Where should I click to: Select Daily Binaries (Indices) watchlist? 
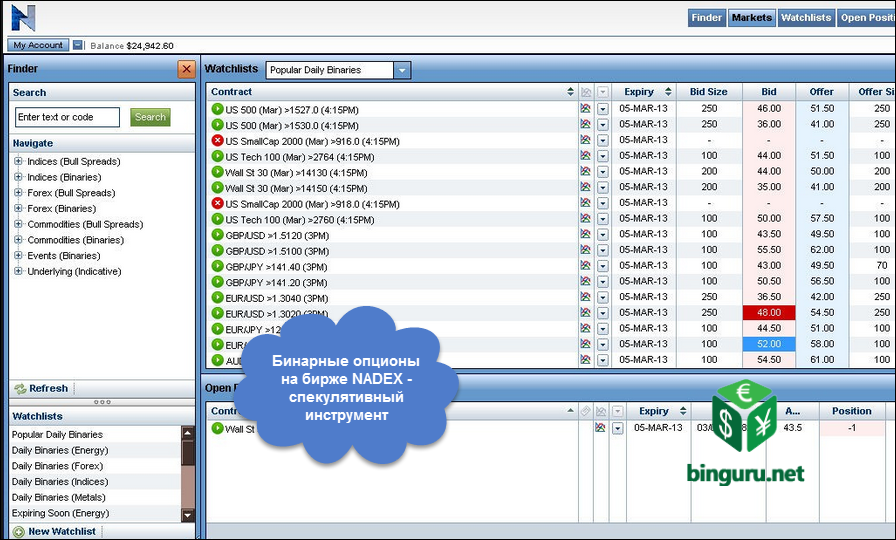click(60, 482)
